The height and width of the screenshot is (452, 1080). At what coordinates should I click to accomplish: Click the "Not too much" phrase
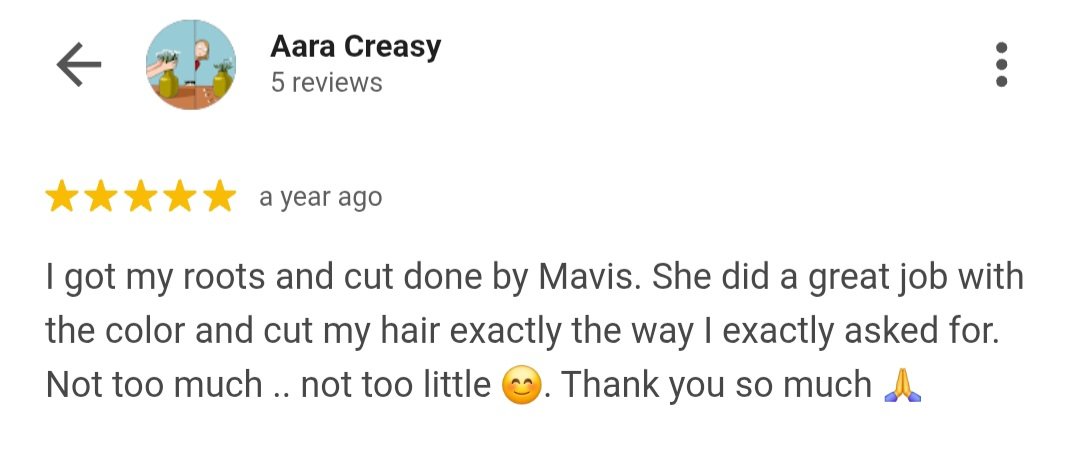(x=154, y=384)
